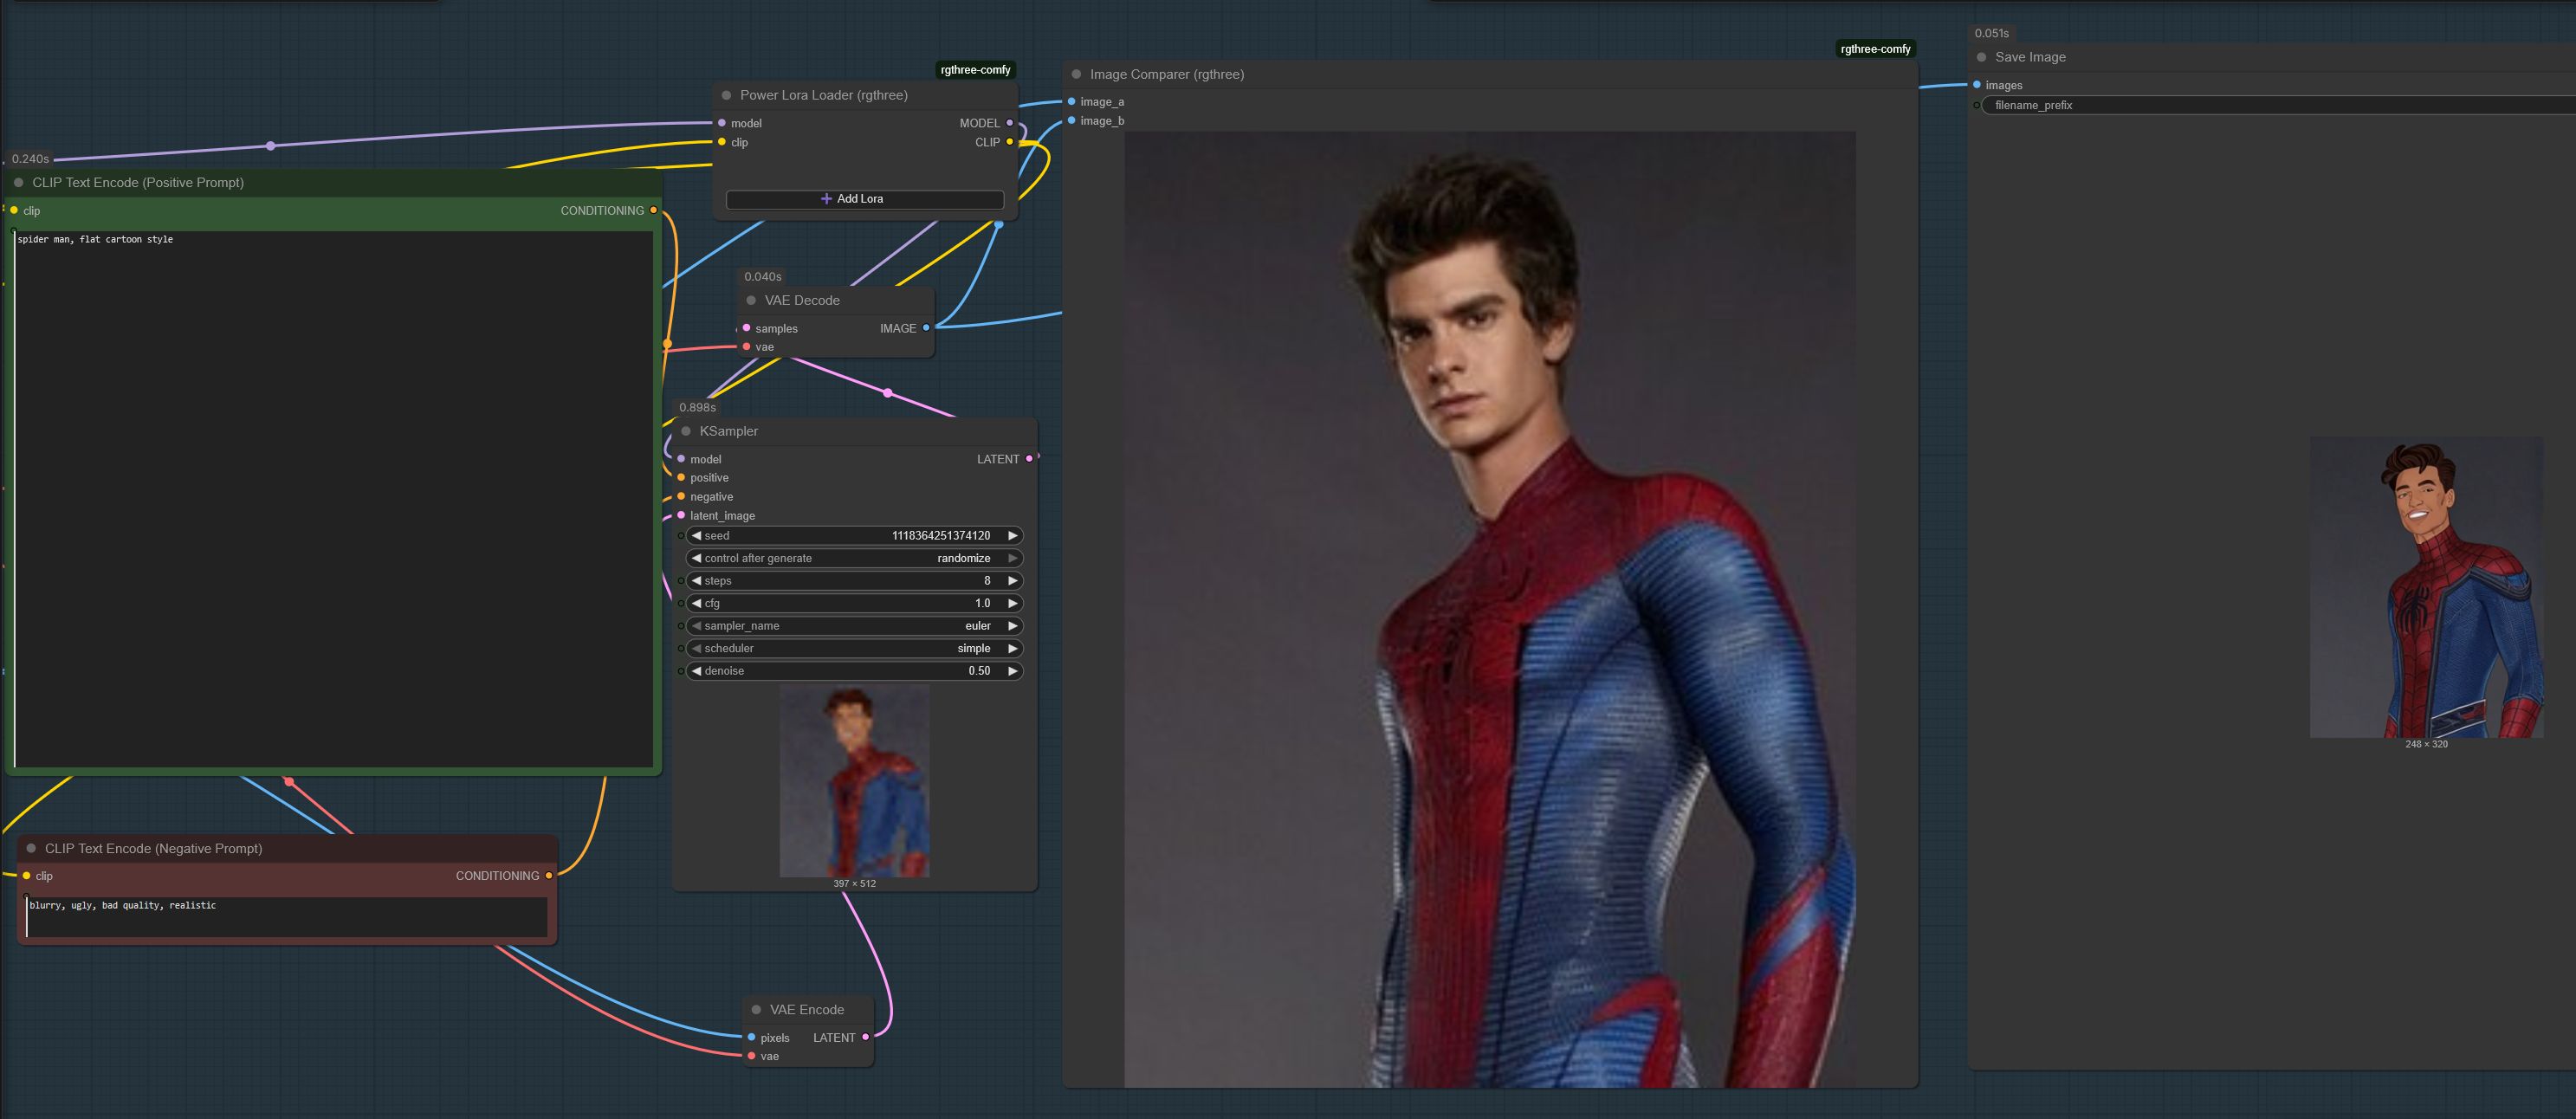Click the Image Comparer photo preview
This screenshot has width=2576, height=1119.
(1490, 609)
